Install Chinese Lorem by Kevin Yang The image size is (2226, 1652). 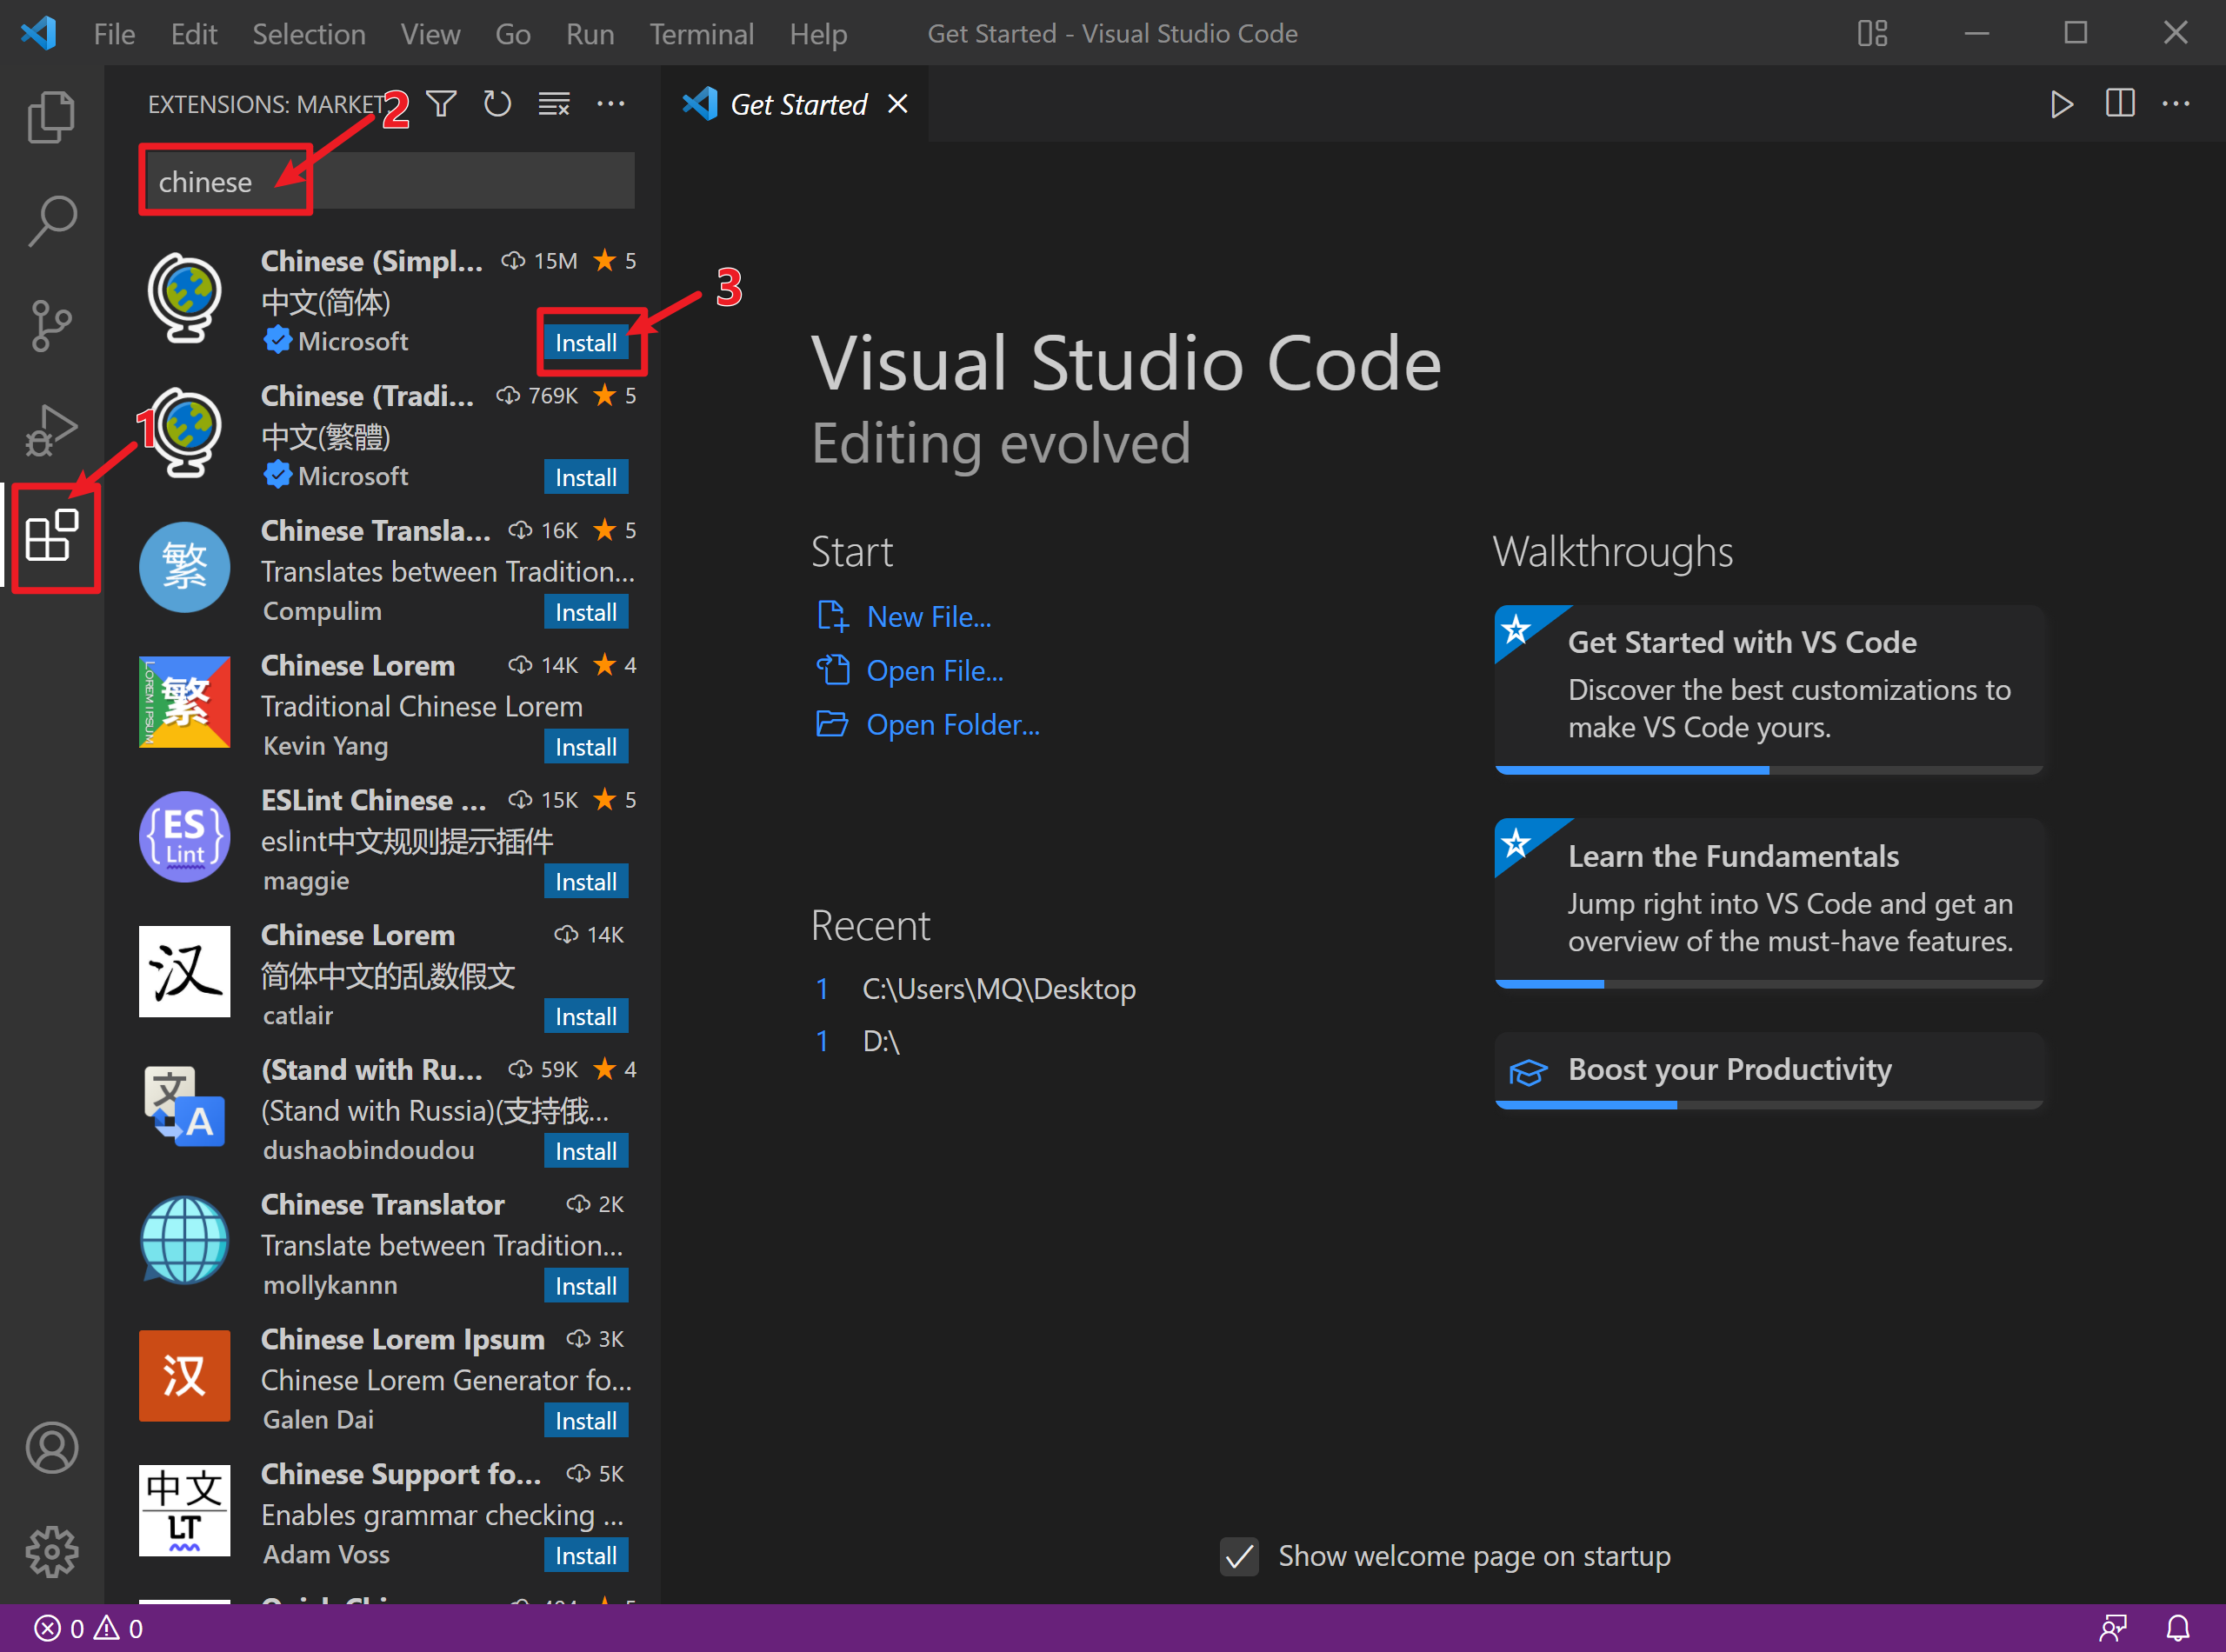coord(585,748)
